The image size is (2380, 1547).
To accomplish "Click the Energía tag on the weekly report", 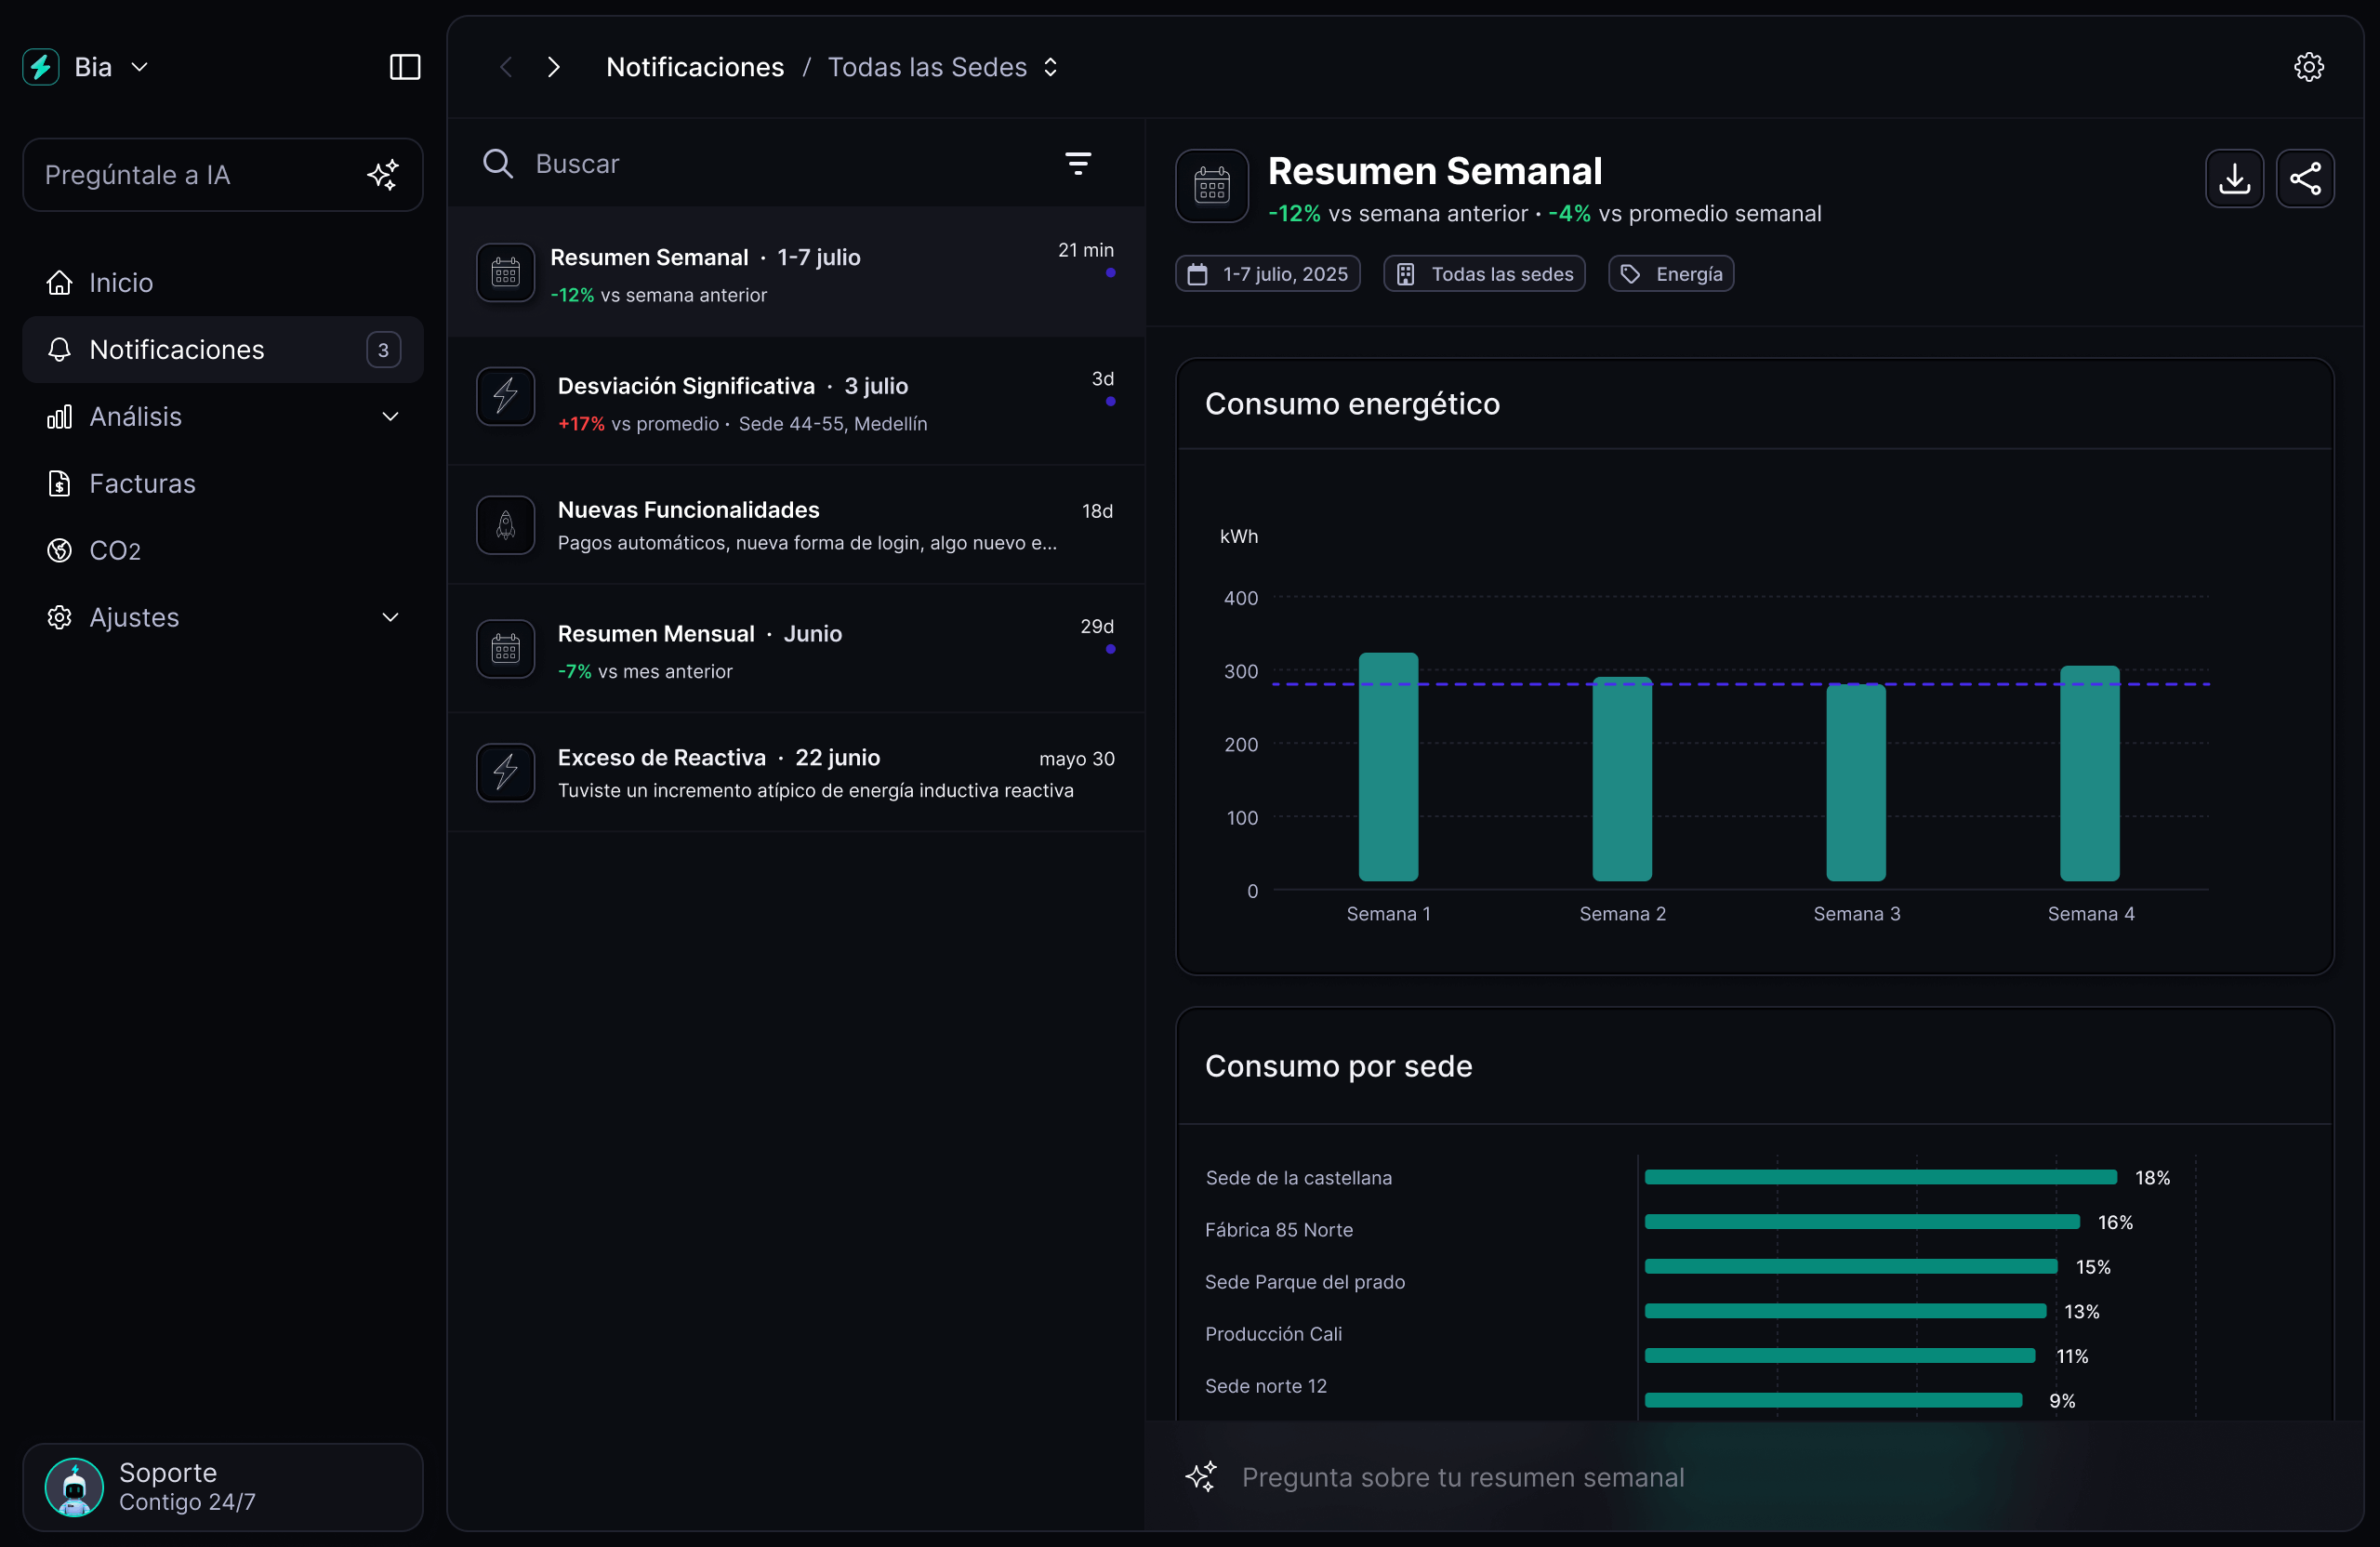I will pyautogui.click(x=1670, y=273).
